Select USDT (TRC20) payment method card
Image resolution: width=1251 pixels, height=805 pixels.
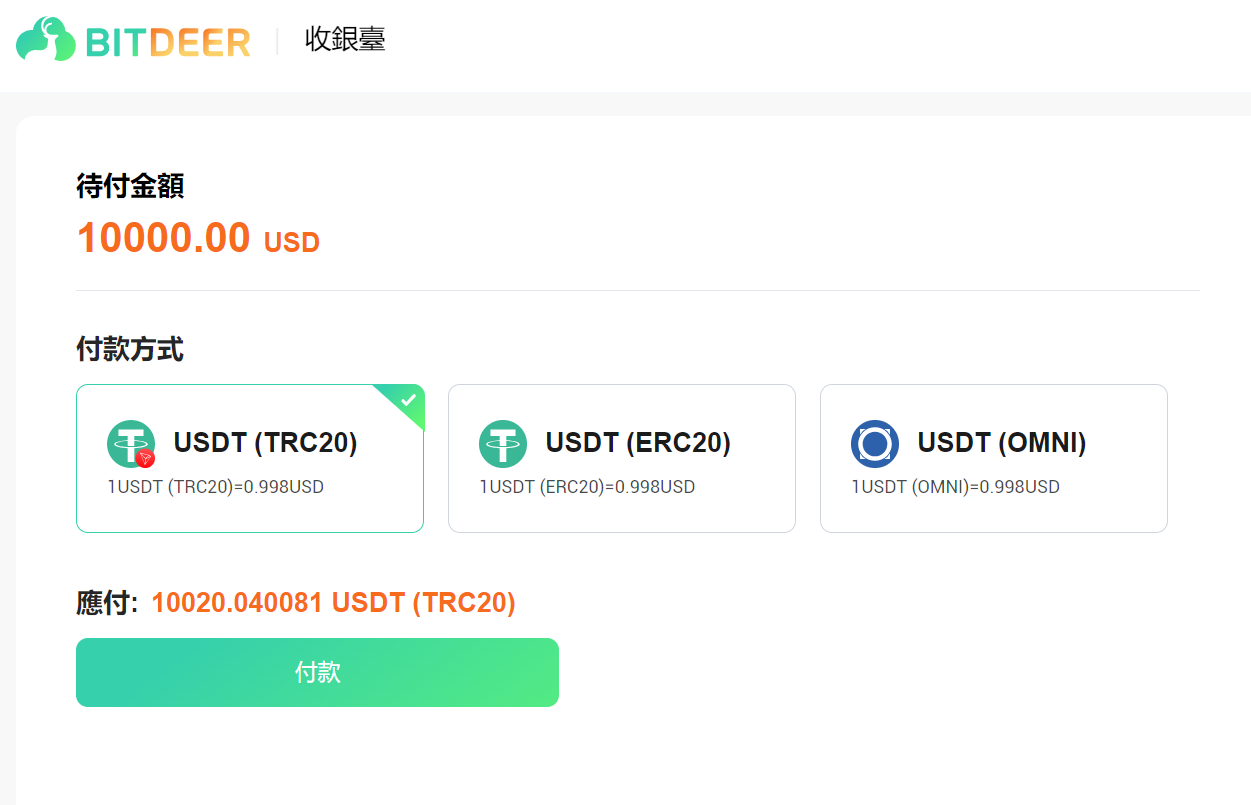[250, 459]
